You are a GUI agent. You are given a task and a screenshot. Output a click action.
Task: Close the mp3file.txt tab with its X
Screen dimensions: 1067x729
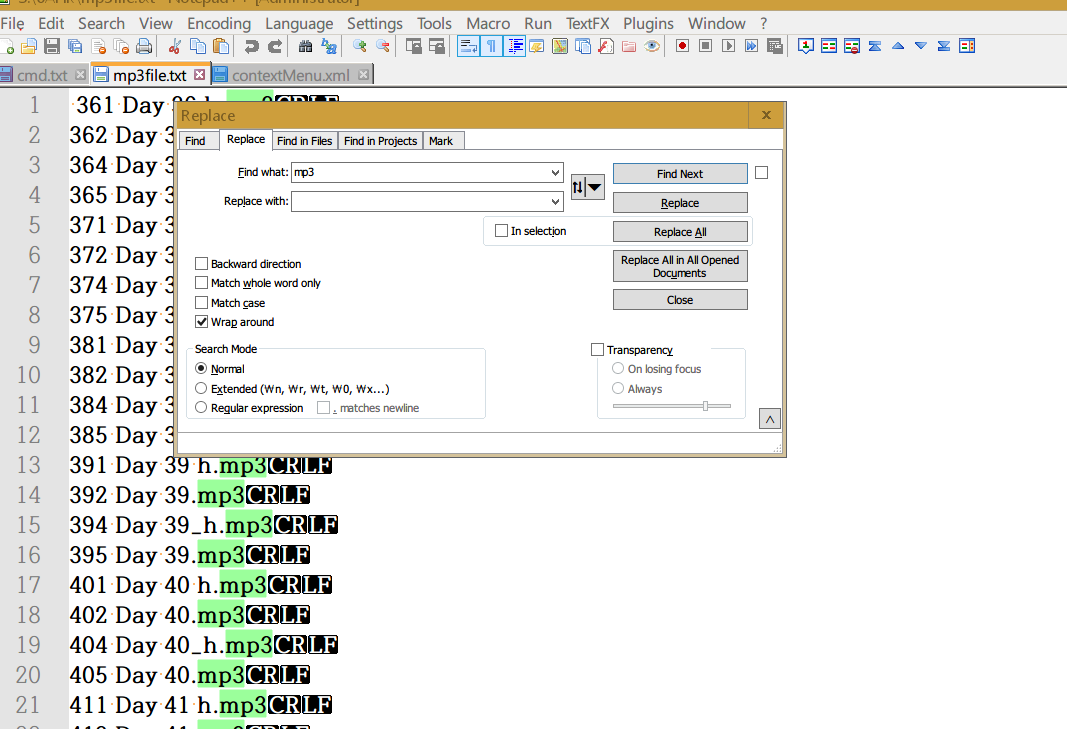[x=199, y=74]
